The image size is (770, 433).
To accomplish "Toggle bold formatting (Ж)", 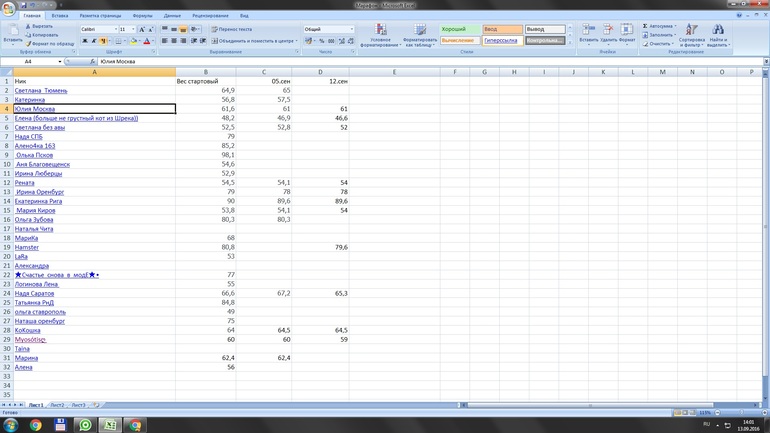I will coord(84,41).
